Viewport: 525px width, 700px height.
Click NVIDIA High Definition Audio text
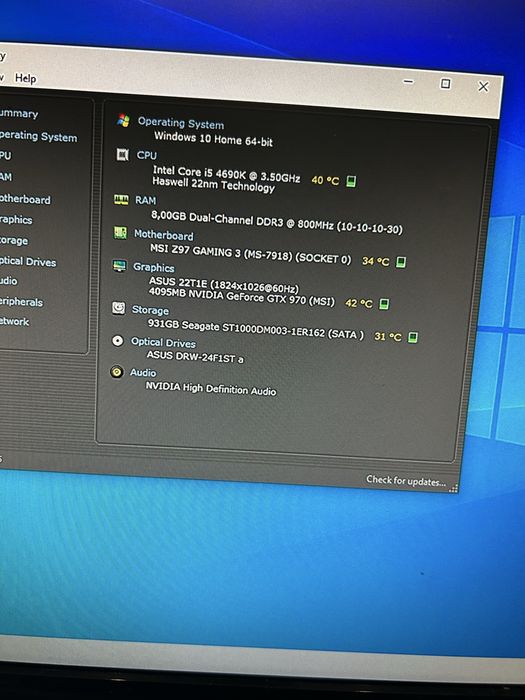(211, 388)
